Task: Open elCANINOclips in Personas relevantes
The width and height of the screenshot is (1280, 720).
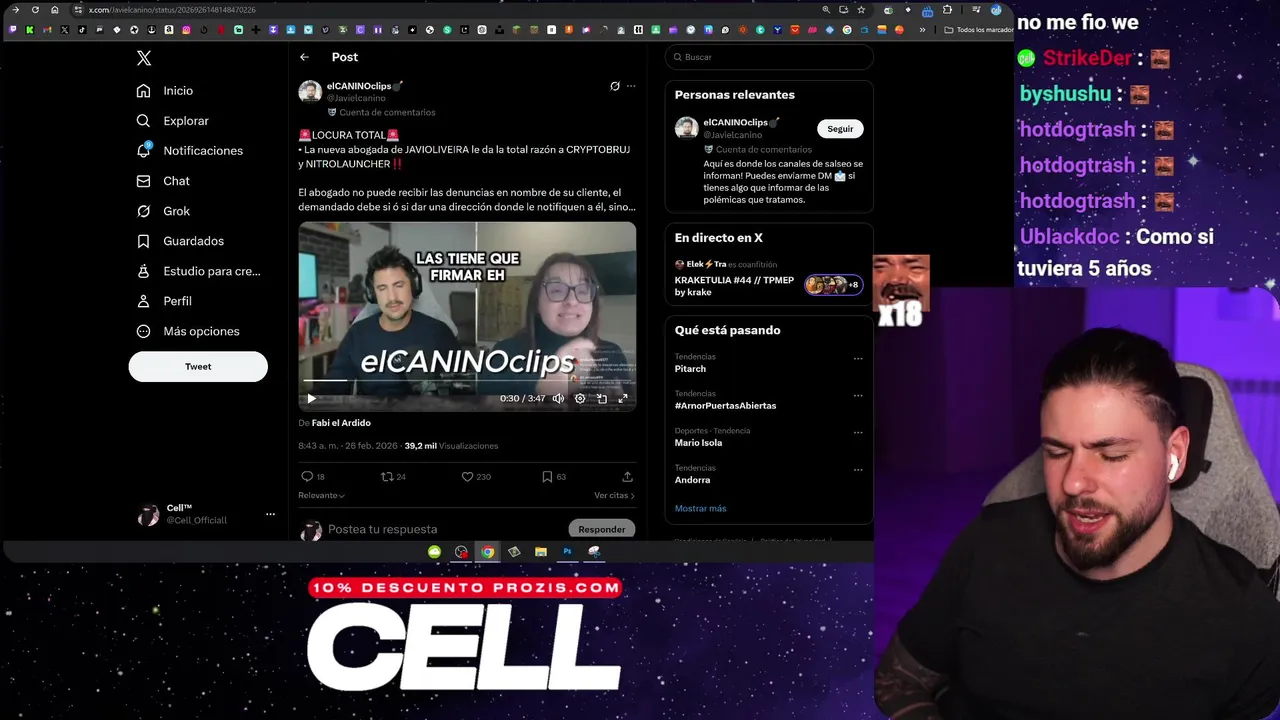Action: [741, 122]
